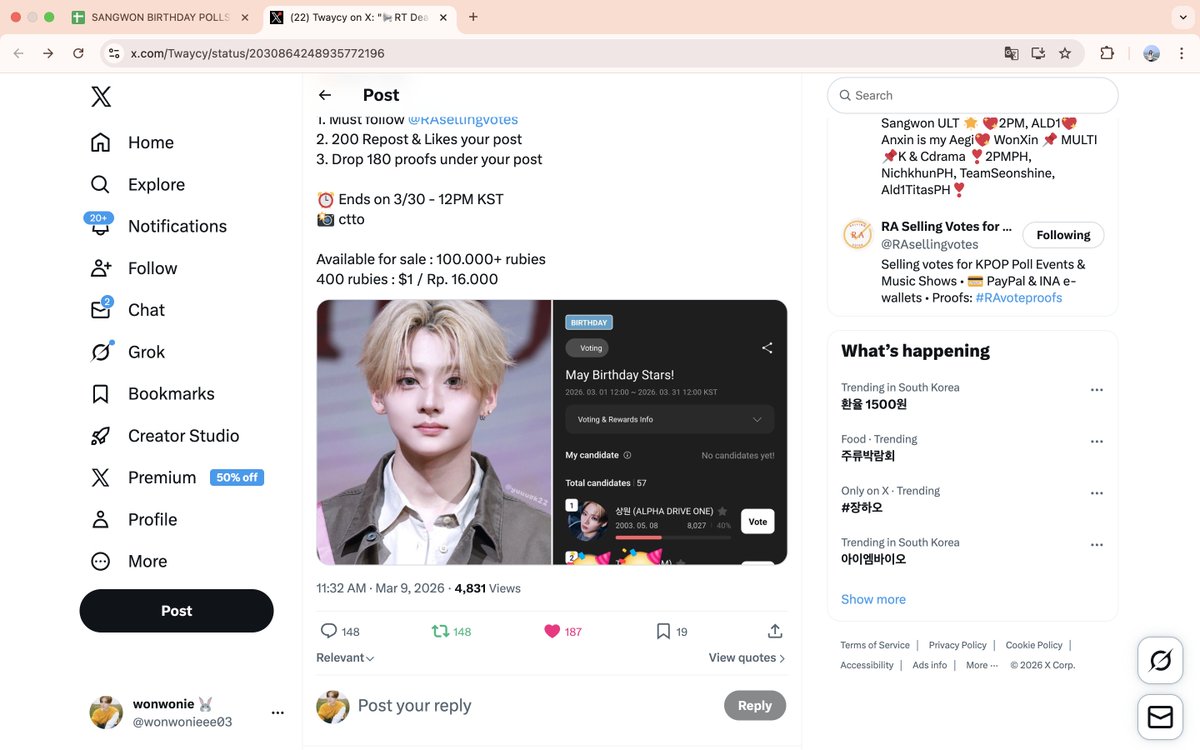Open Follow suggestions page
Screen dimensions: 1200x750
pos(133,268)
